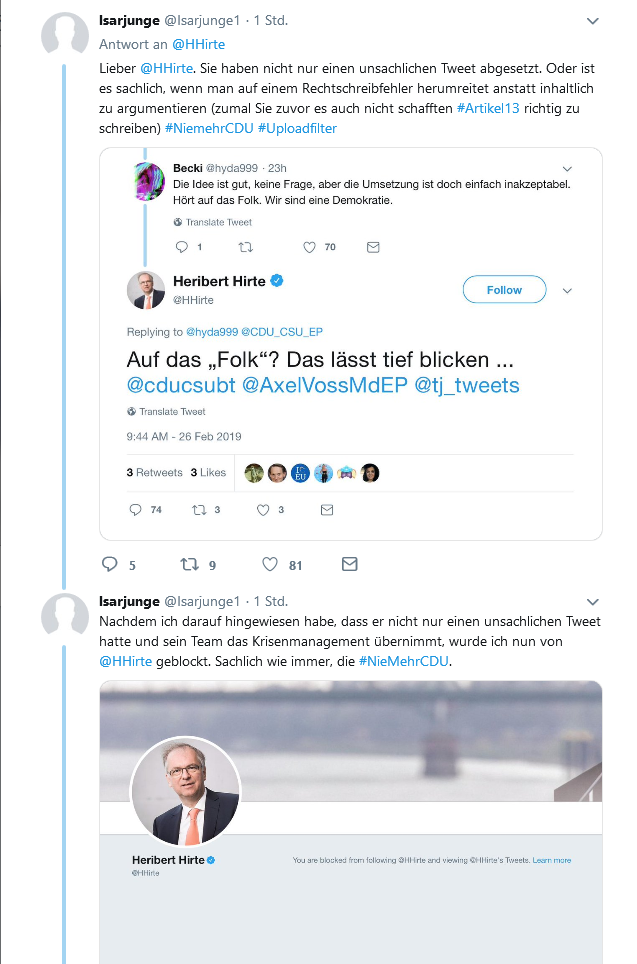Click reply icon on Becki's tweet
Screen dimensions: 637x964
pos(181,247)
